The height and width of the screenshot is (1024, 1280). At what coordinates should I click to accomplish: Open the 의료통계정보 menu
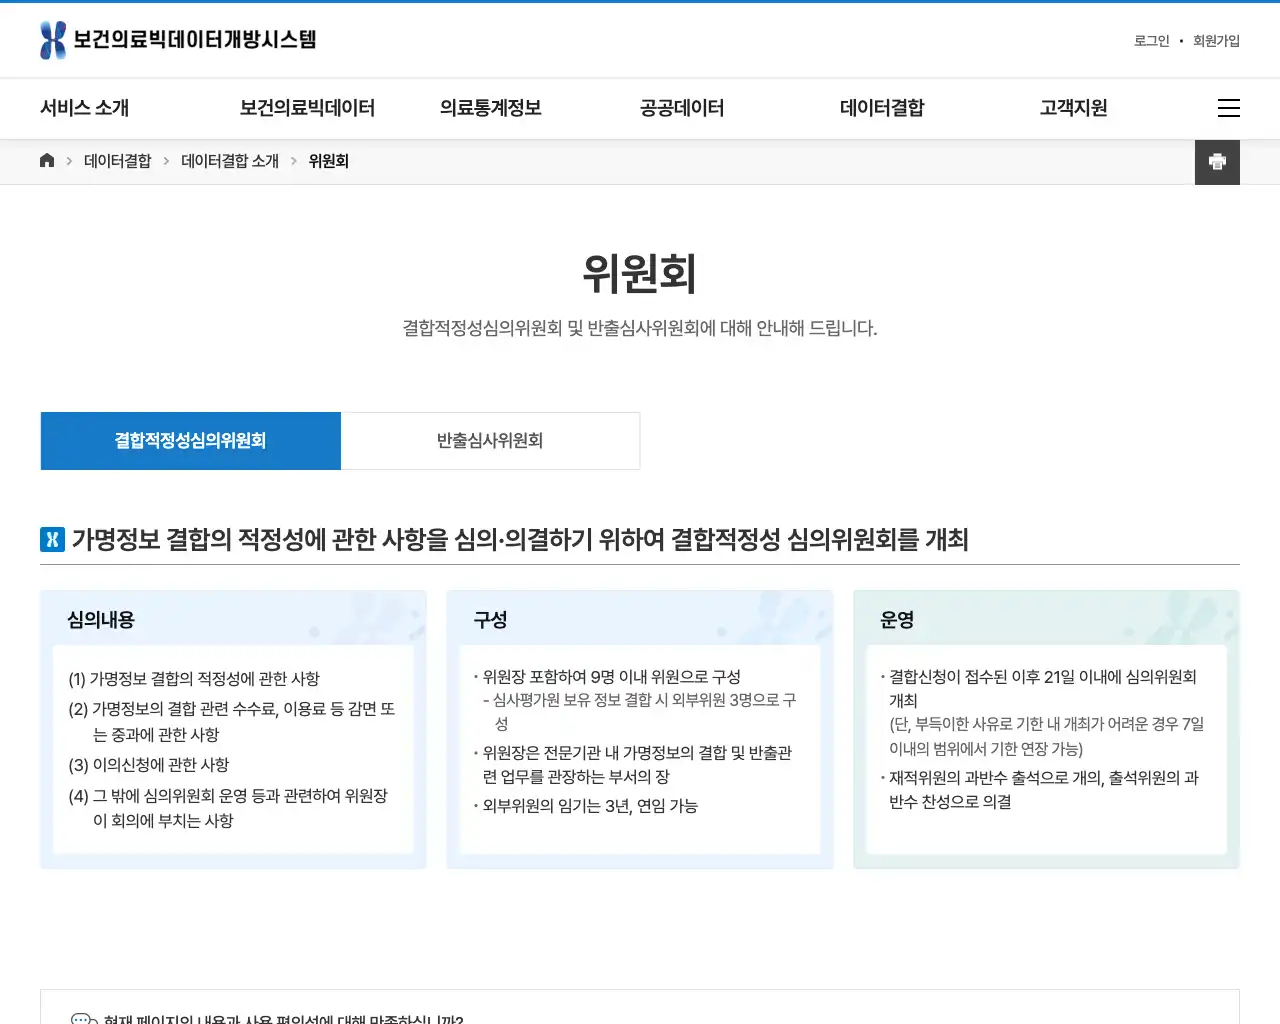pos(491,108)
